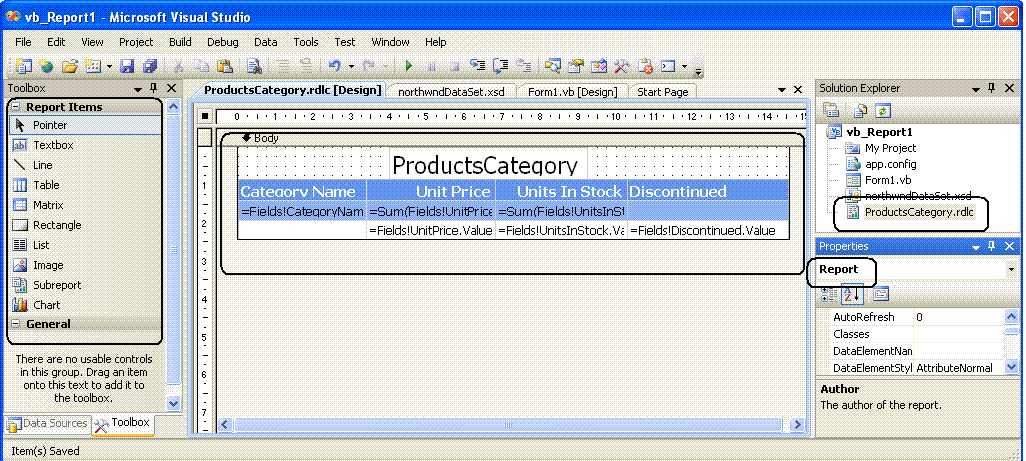Switch Properties to Alphabetical view
The image size is (1026, 461).
coord(852,294)
